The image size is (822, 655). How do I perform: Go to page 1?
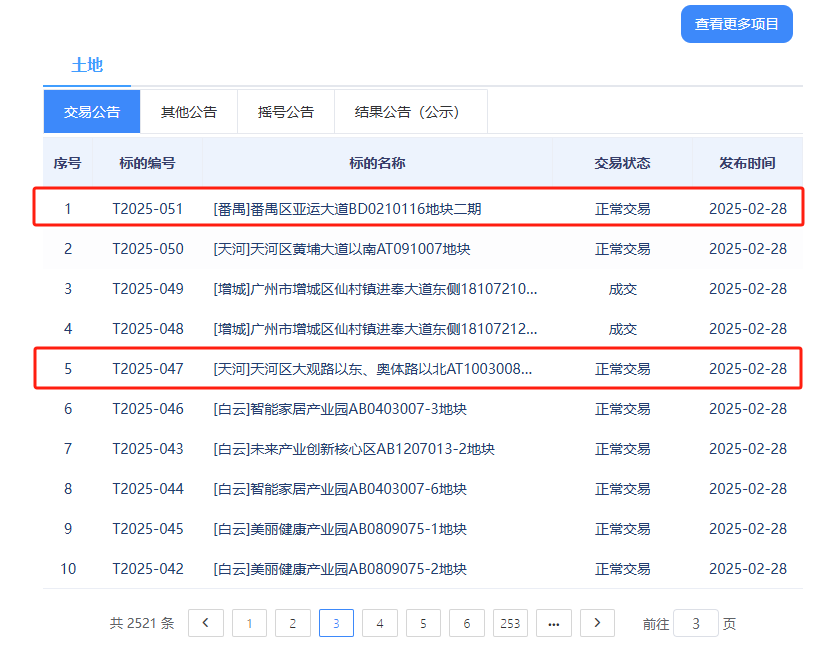click(249, 622)
